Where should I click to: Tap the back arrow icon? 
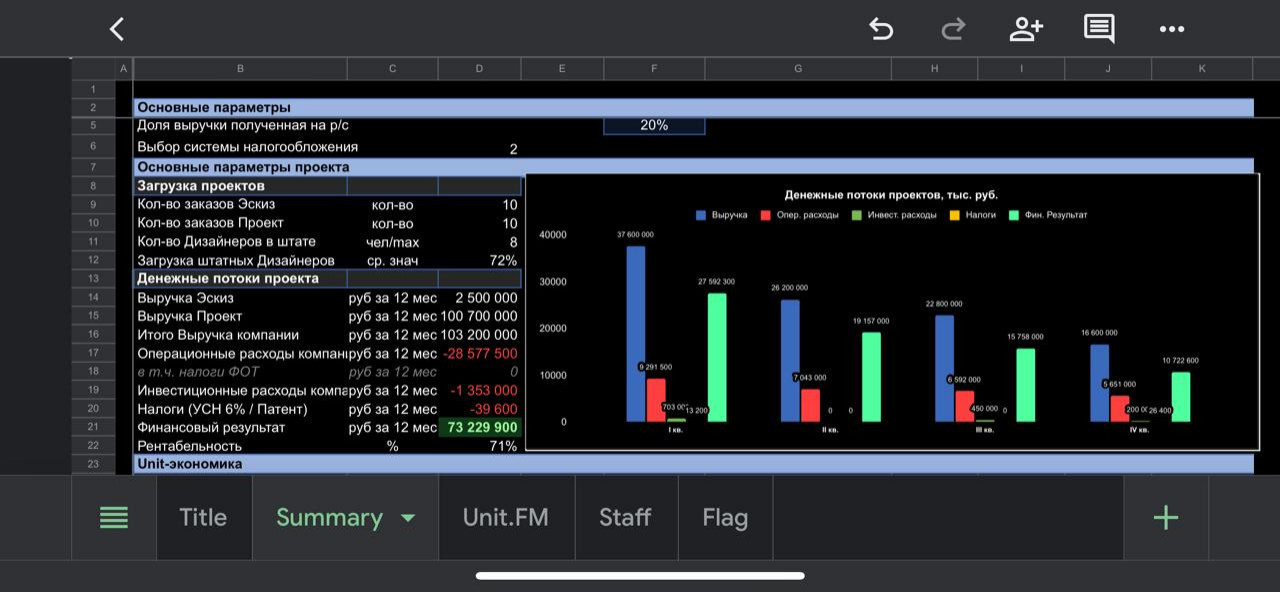pyautogui.click(x=117, y=29)
